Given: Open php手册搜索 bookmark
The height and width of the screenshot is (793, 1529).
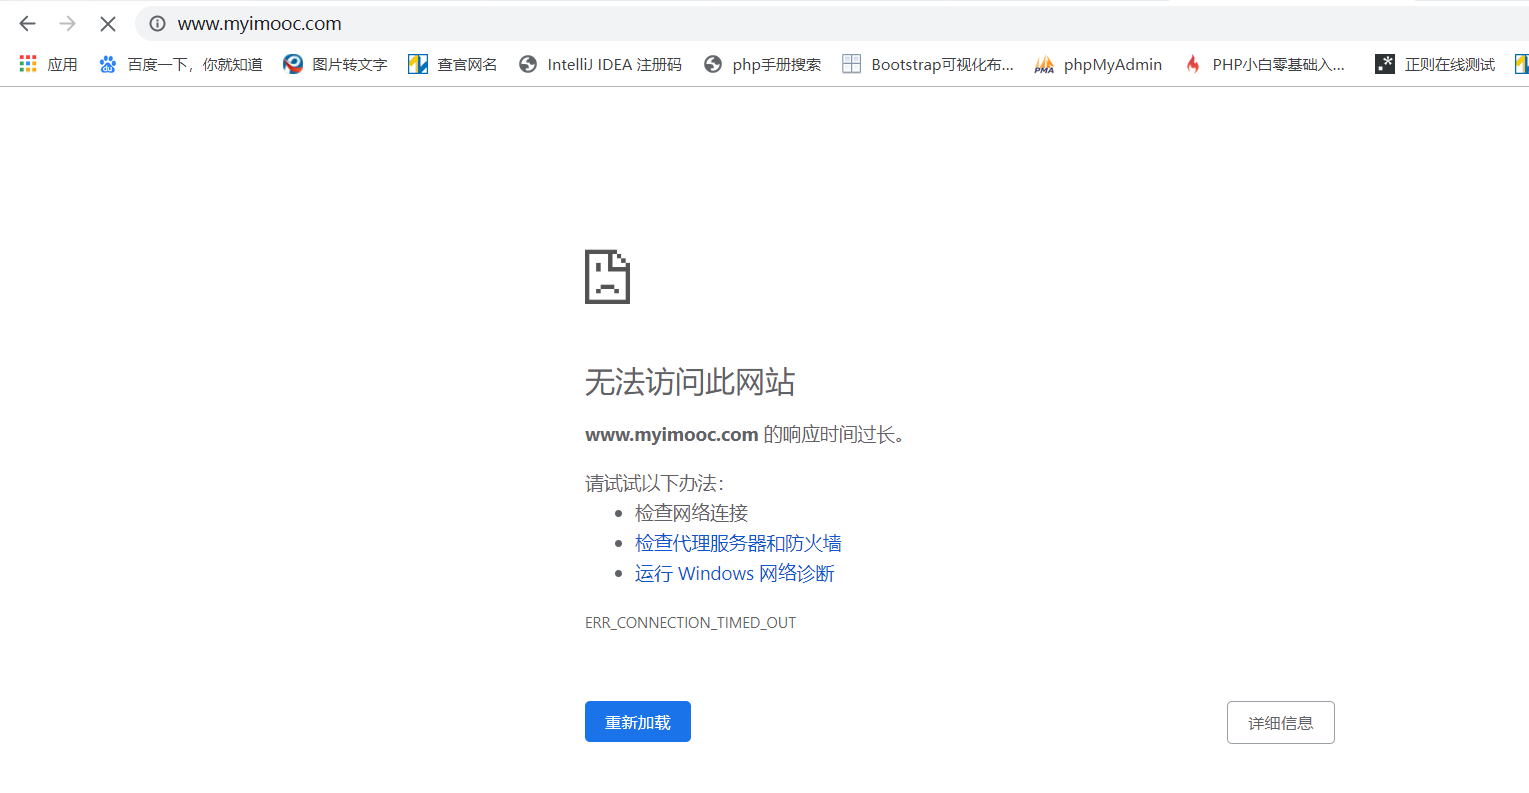Looking at the screenshot, I should tap(777, 64).
